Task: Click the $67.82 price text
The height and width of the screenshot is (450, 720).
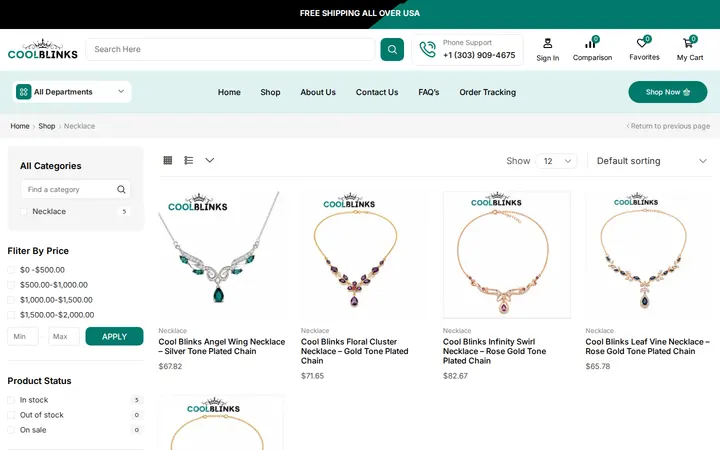Action: 170,366
